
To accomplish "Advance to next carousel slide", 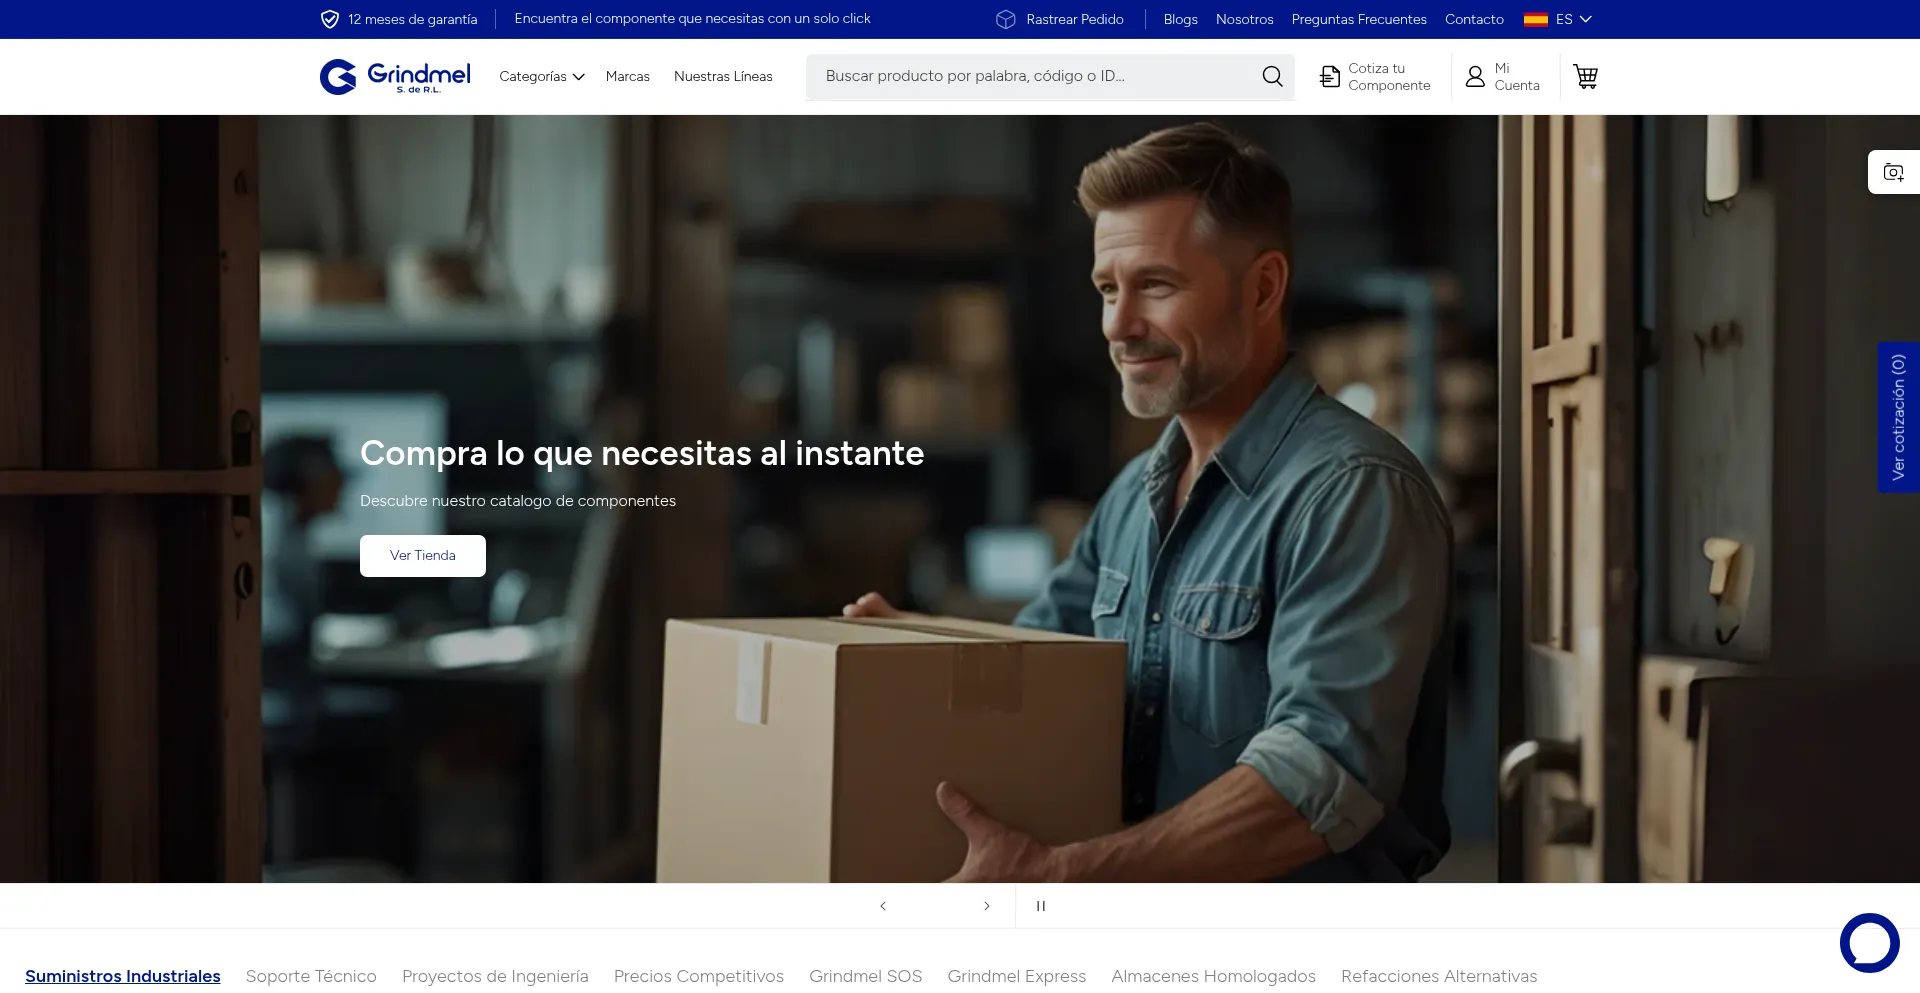I will pyautogui.click(x=986, y=906).
